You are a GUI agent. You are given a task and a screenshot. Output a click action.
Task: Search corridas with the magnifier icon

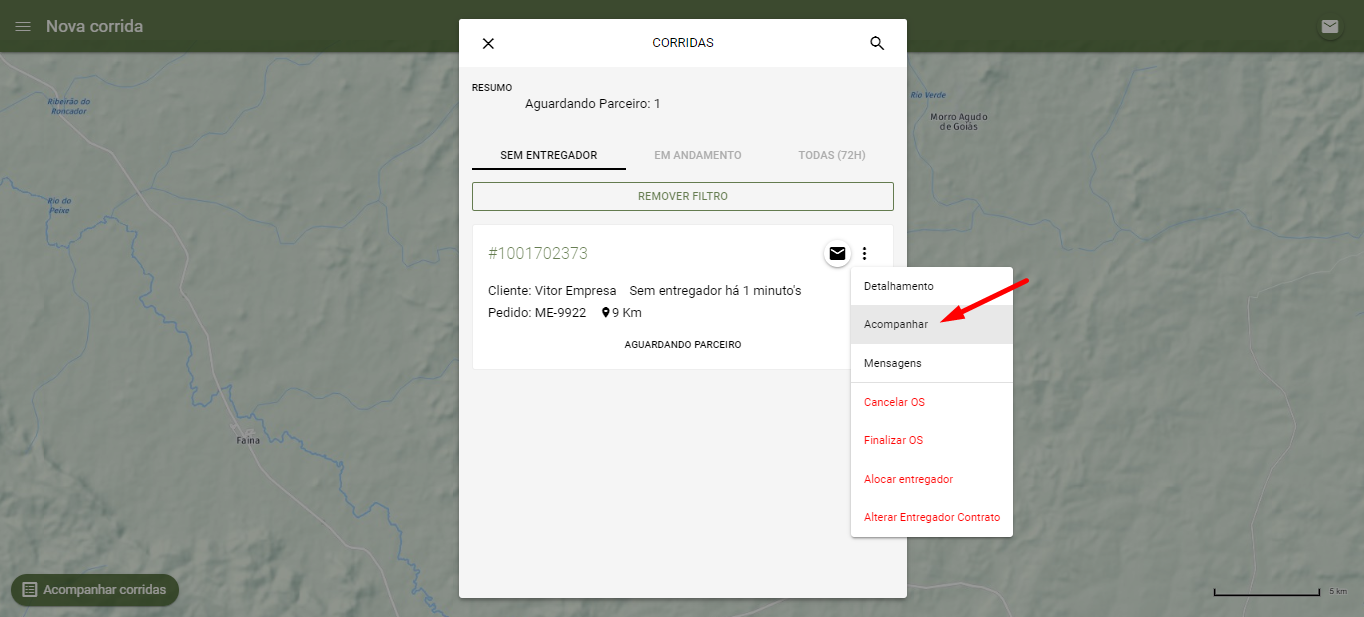pos(877,44)
